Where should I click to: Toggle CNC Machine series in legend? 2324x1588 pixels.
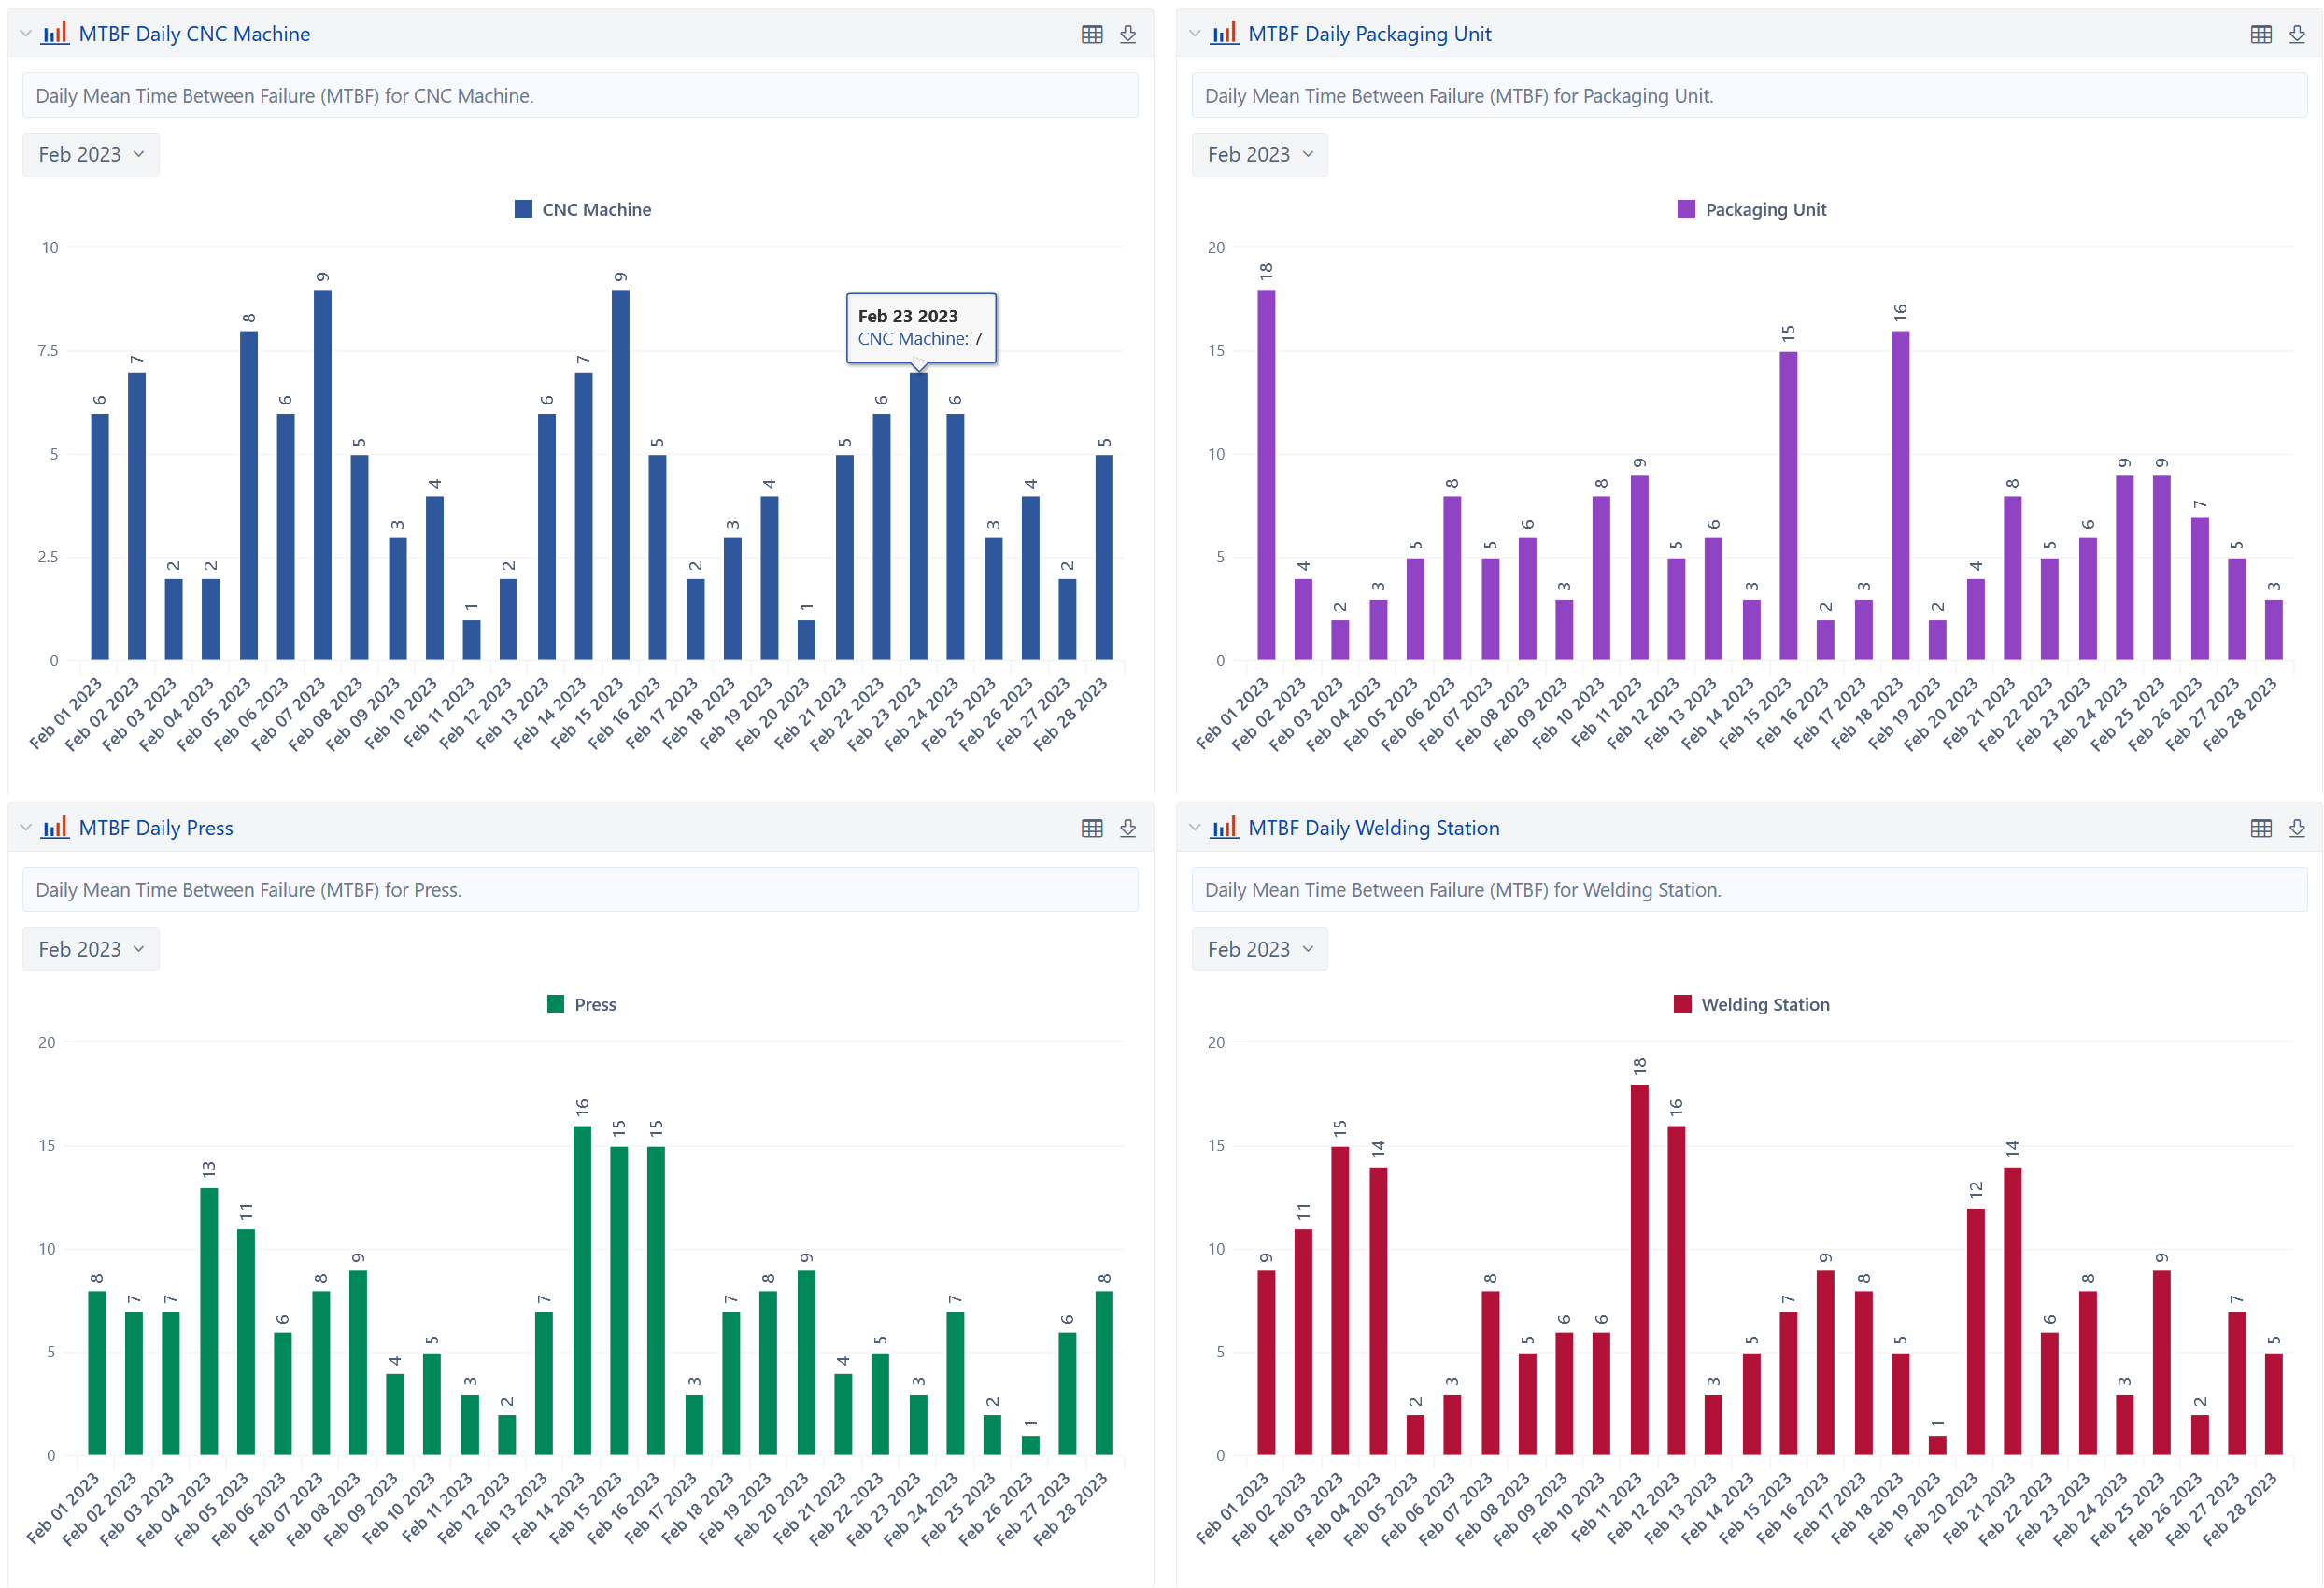(x=583, y=209)
